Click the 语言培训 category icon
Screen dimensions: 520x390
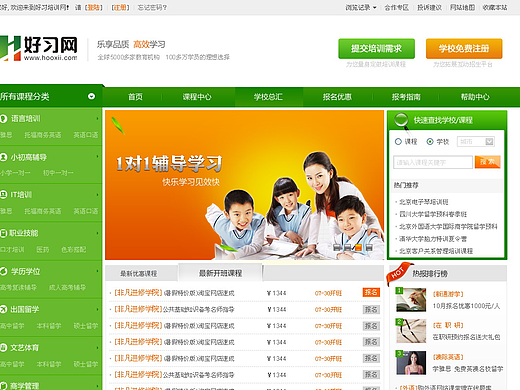(3, 119)
